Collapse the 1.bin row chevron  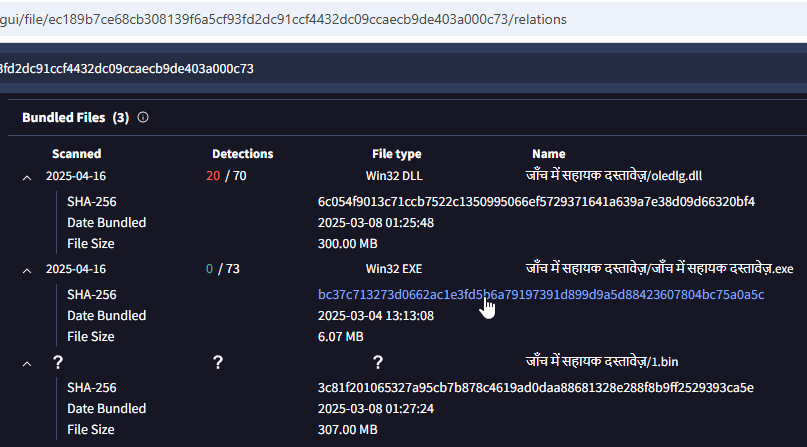tap(27, 364)
